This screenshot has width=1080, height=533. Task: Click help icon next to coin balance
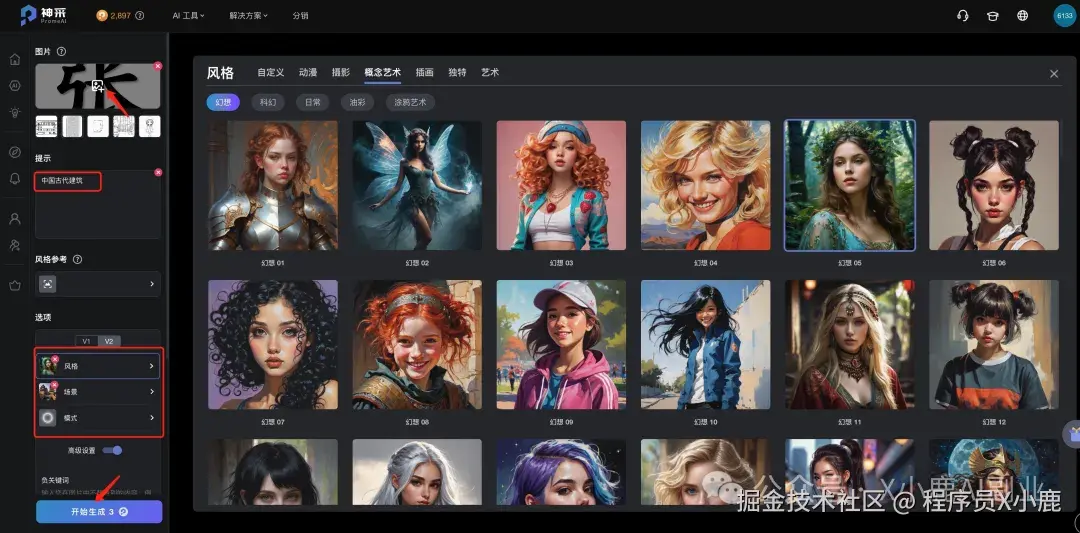point(140,15)
